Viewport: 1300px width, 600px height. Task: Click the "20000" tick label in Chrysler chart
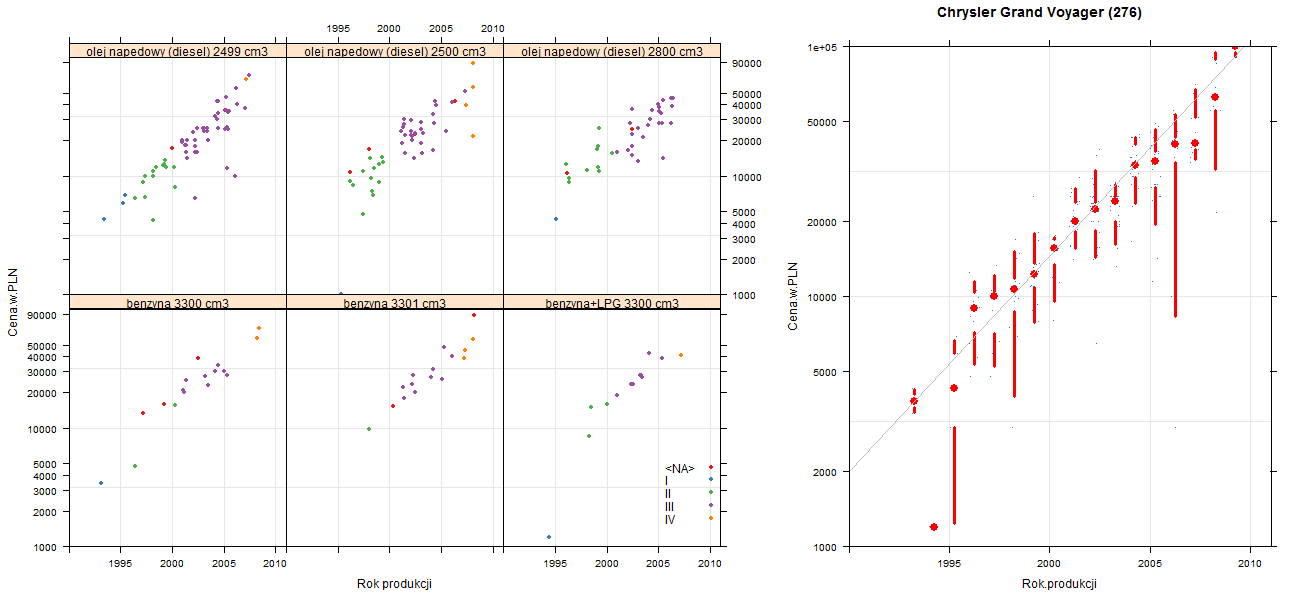click(823, 221)
